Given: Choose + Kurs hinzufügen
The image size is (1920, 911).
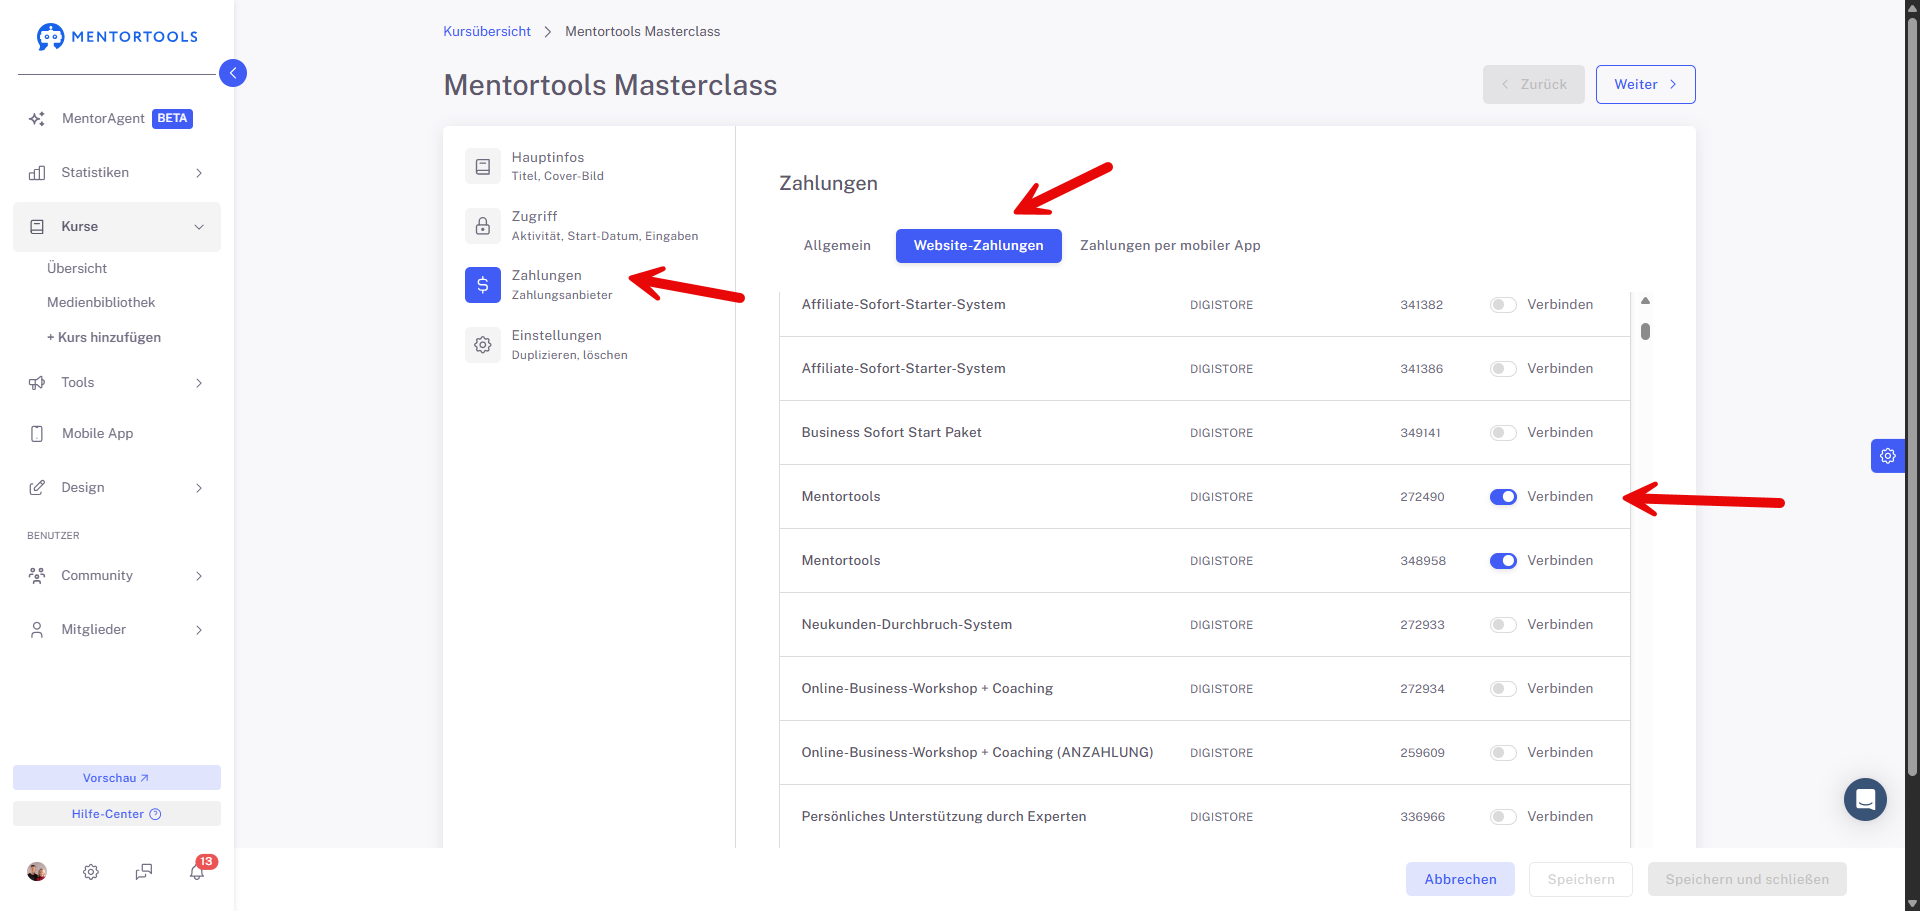Looking at the screenshot, I should 104,338.
